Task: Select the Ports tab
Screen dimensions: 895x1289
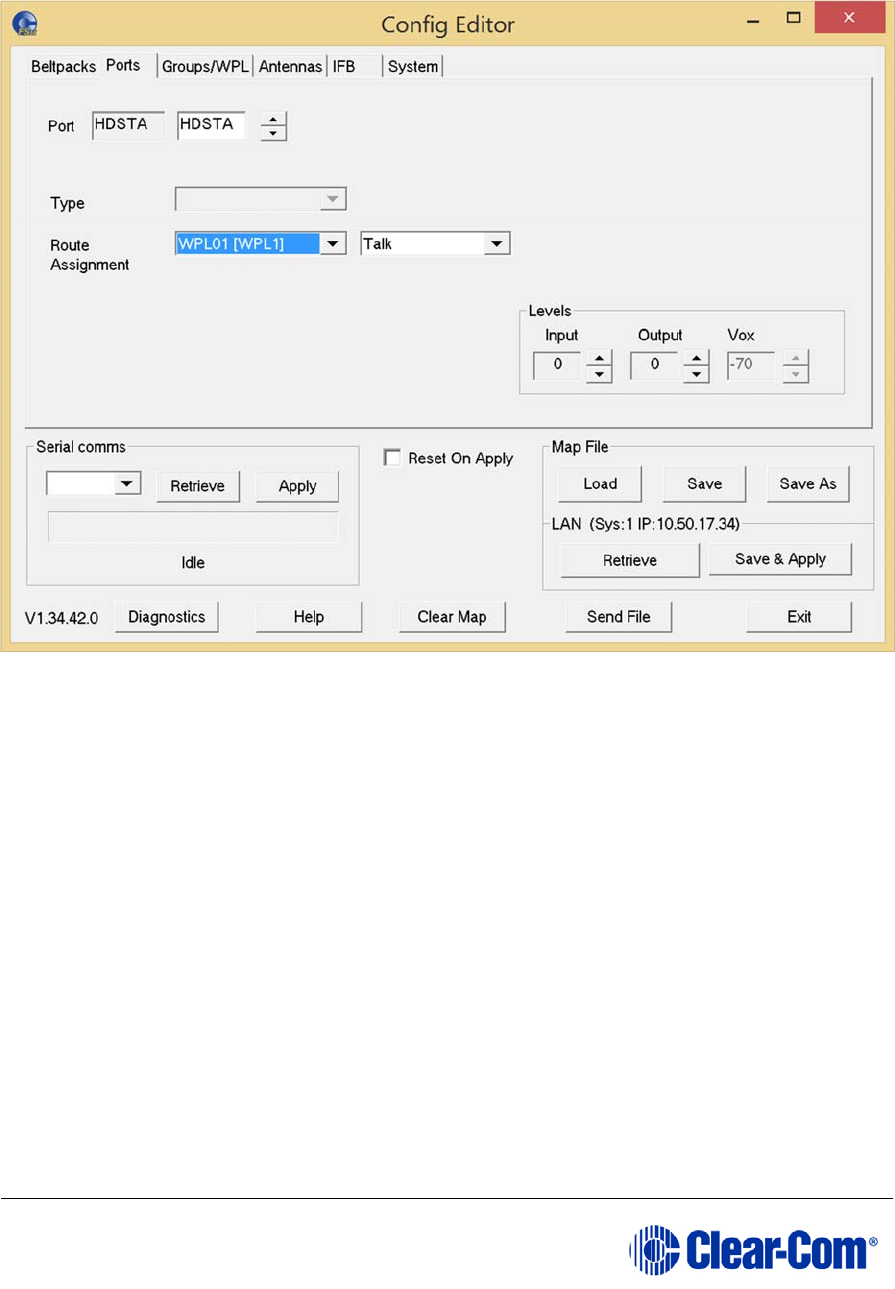Action: click(x=123, y=65)
